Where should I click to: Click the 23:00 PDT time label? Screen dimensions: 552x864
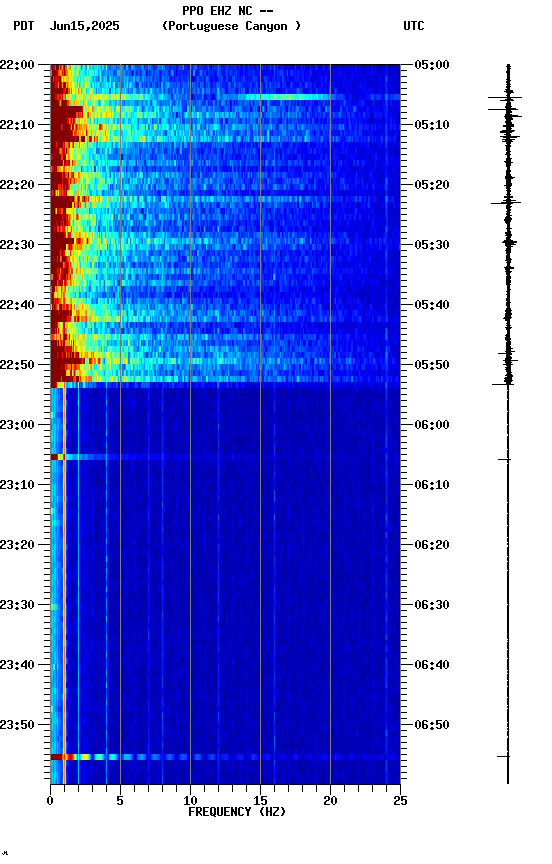(17, 425)
